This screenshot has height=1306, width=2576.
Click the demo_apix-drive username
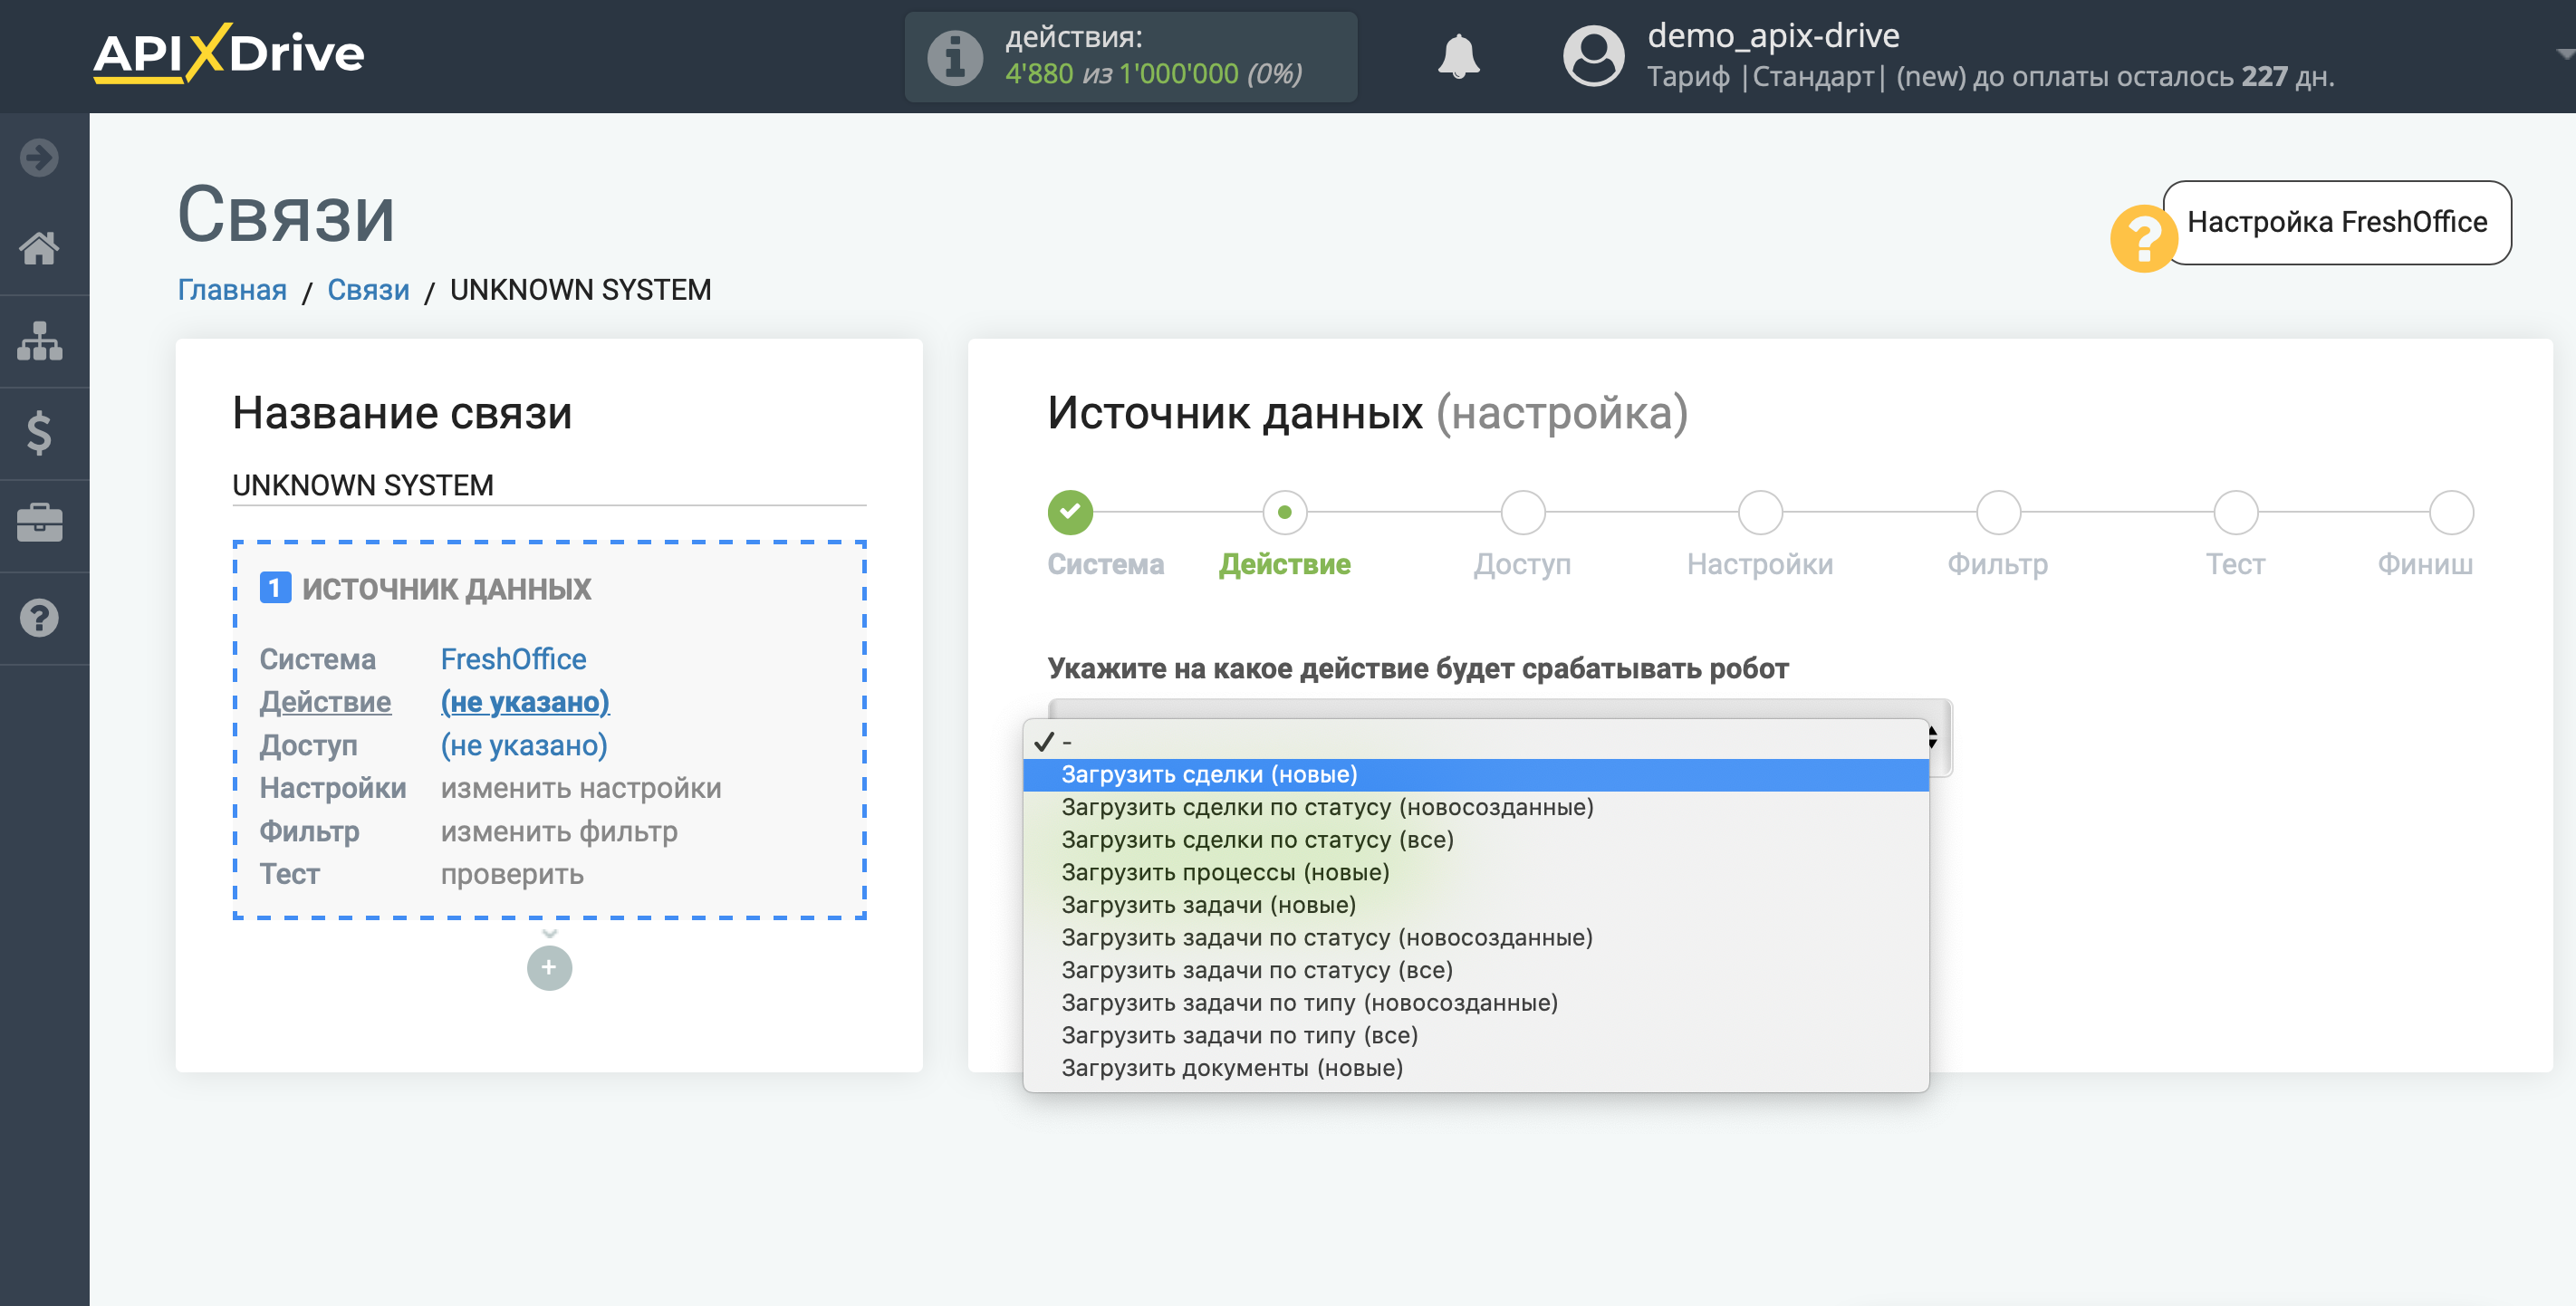coord(1773,35)
